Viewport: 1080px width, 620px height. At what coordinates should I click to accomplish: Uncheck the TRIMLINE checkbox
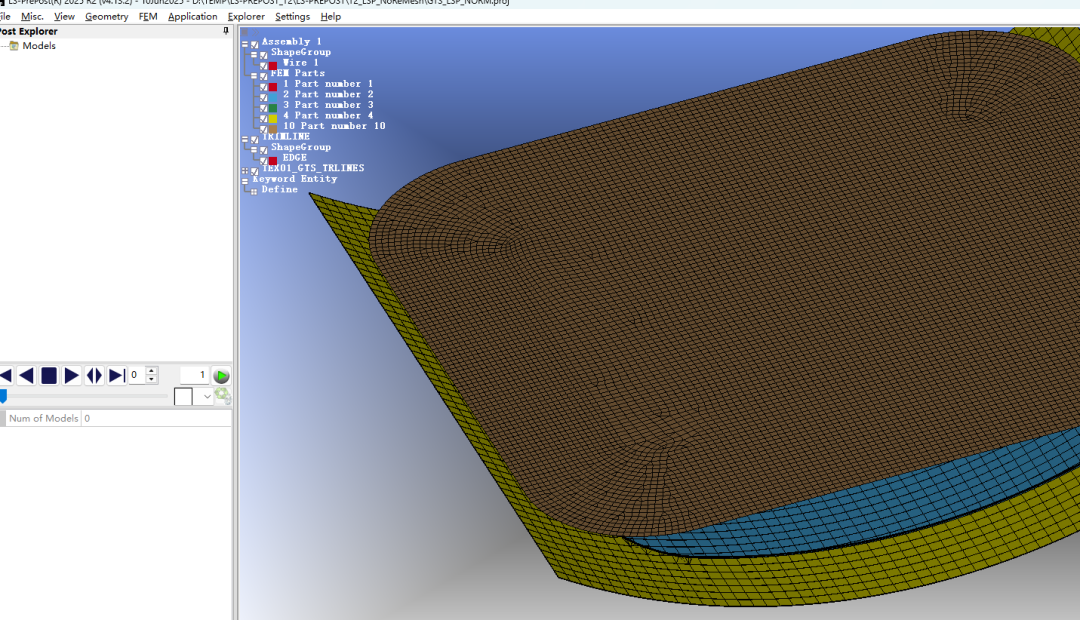[x=254, y=140]
